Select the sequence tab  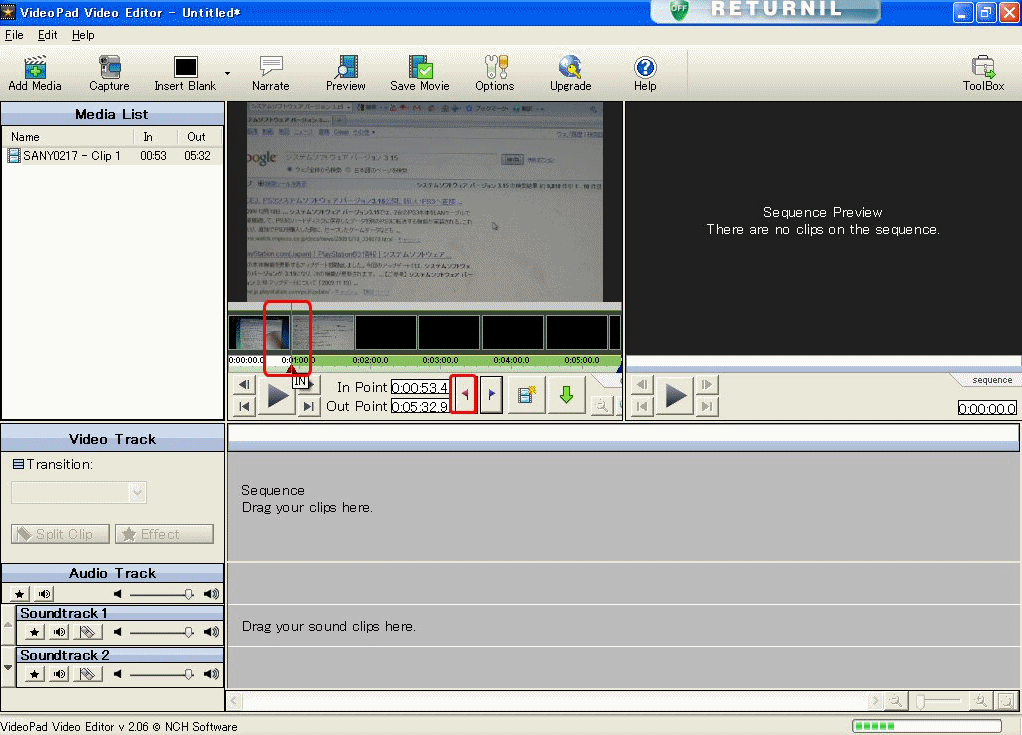[x=991, y=380]
